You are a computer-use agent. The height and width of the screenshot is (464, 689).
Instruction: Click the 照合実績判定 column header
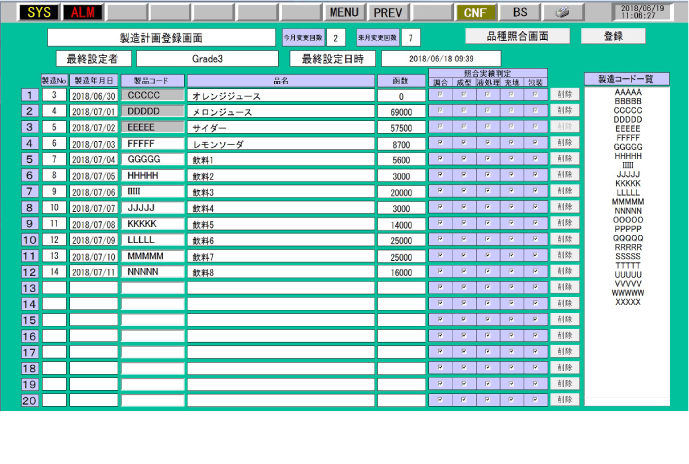coord(488,73)
